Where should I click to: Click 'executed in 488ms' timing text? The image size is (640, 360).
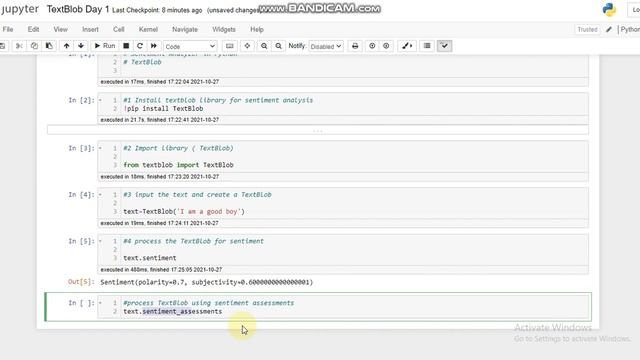click(x=161, y=270)
